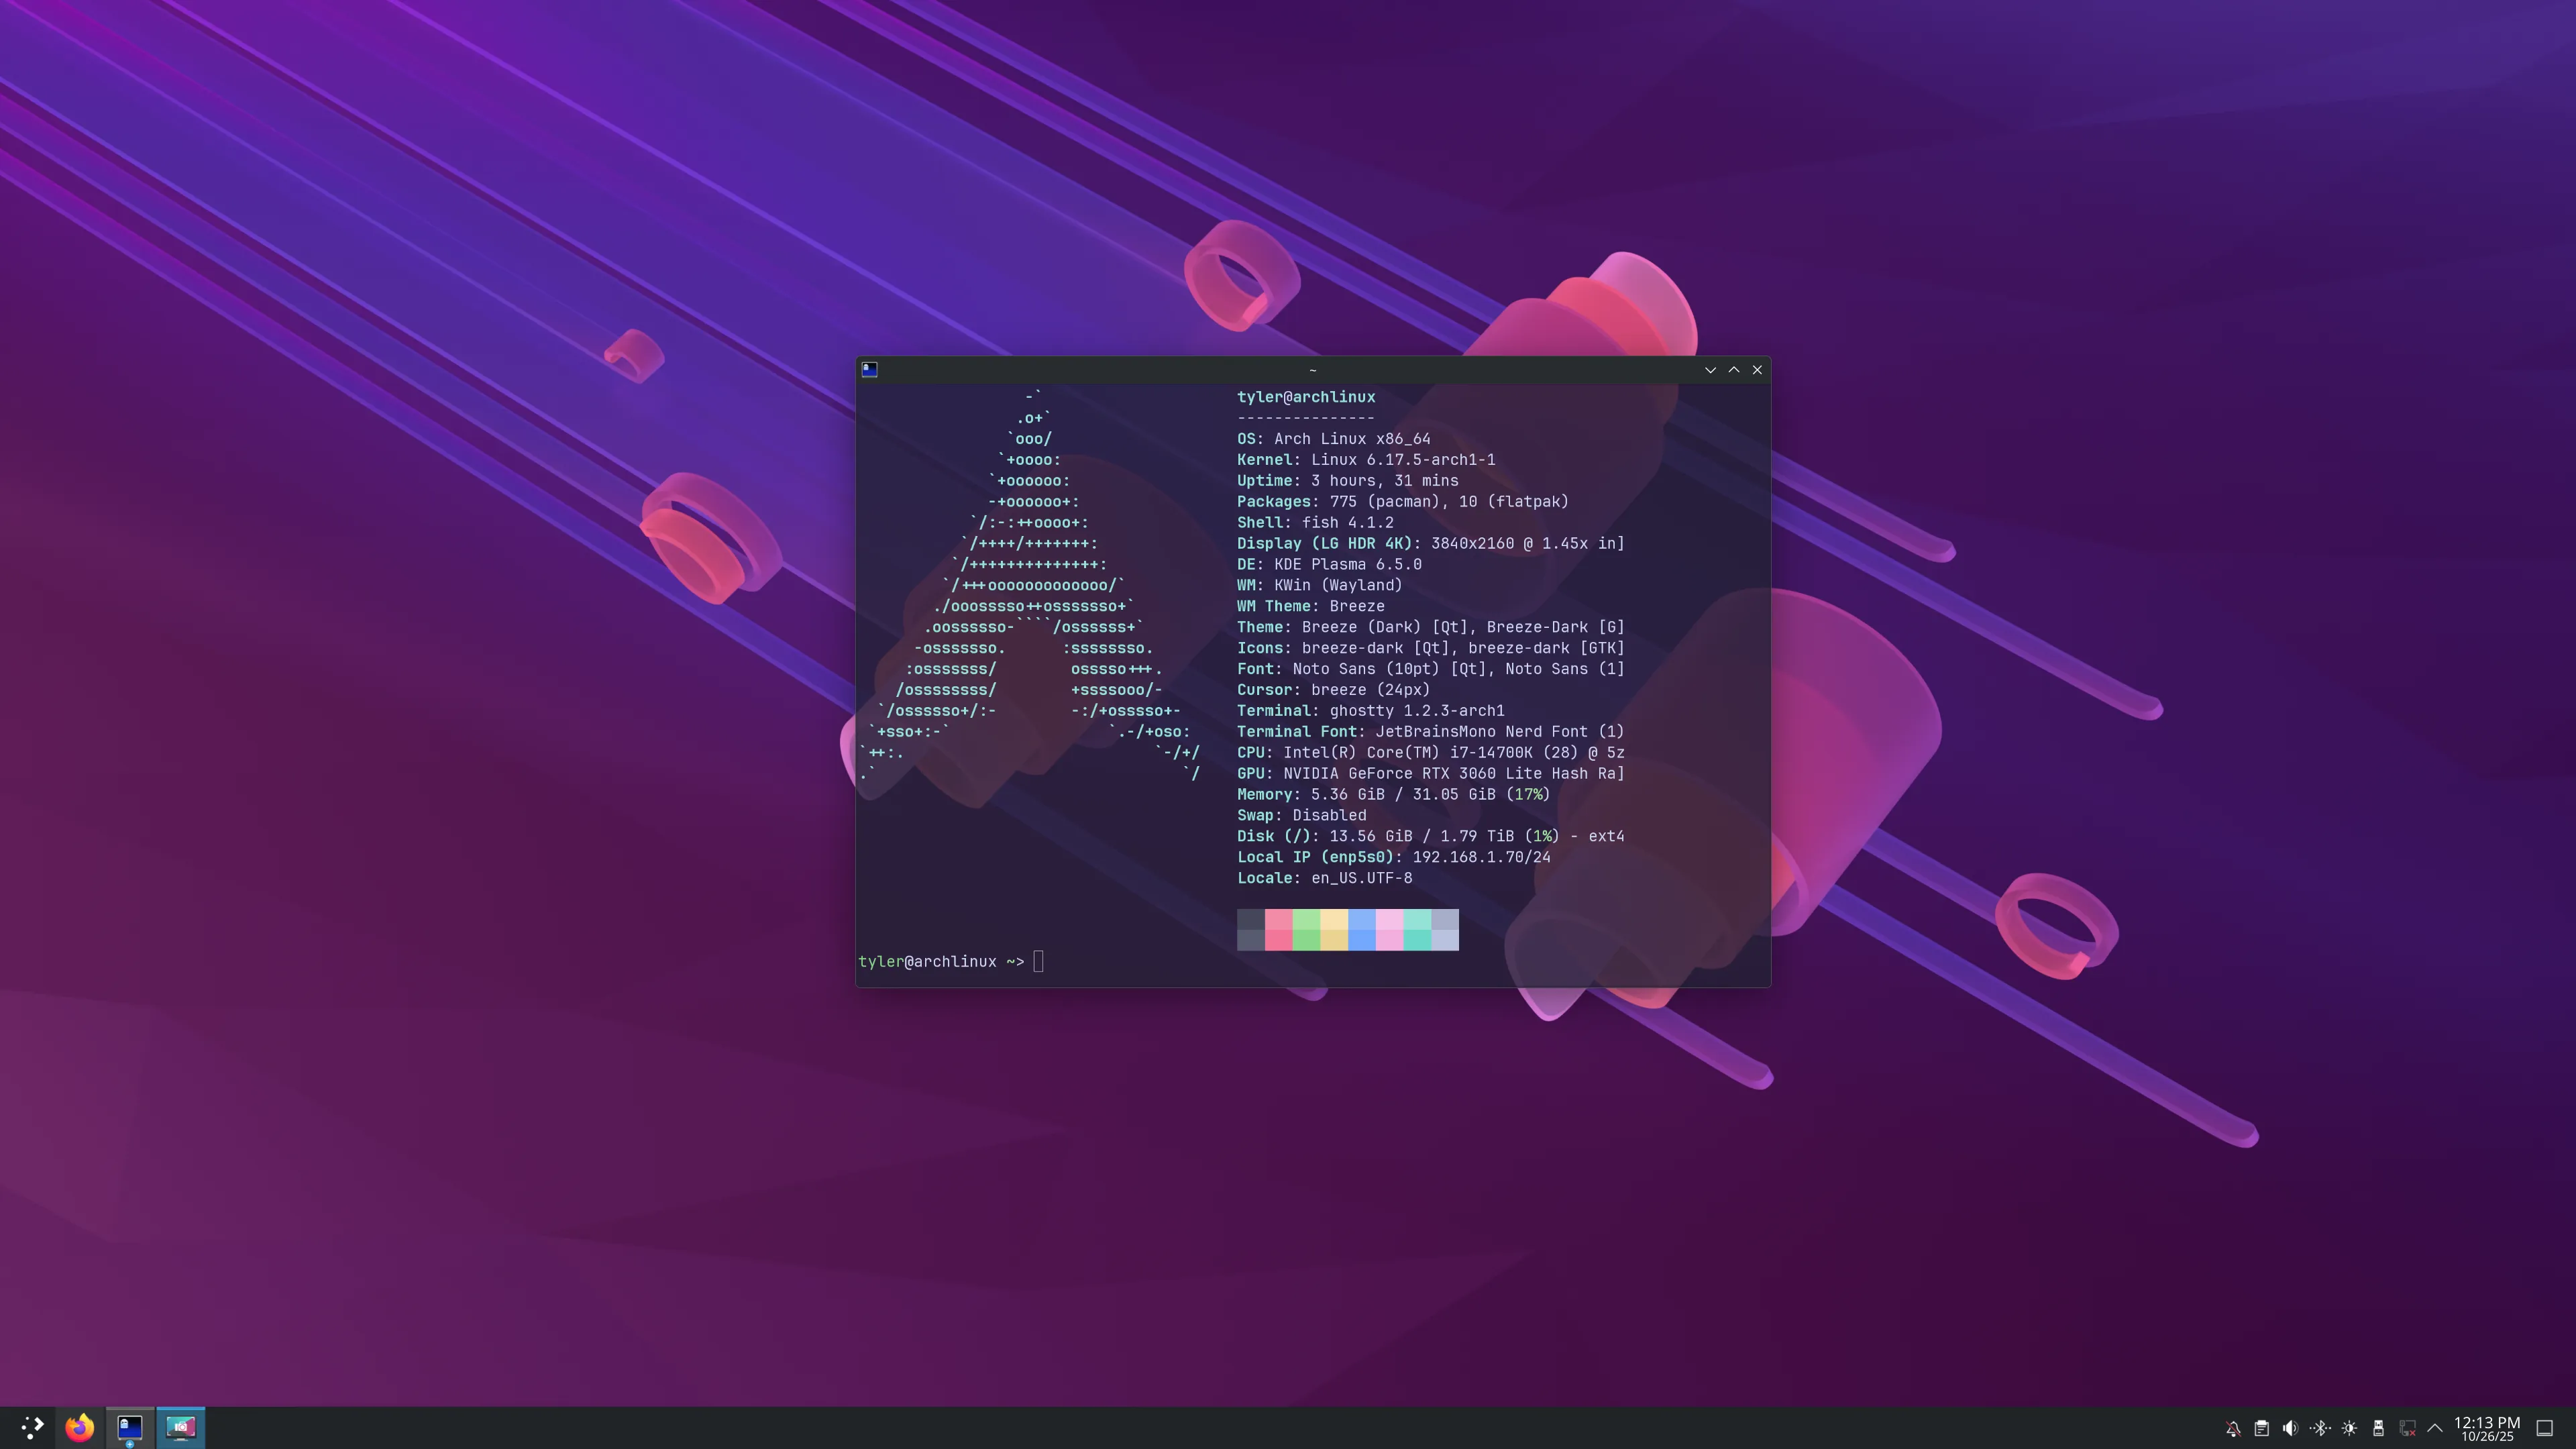Image resolution: width=2576 pixels, height=1449 pixels.
Task: Open the Ghostty terminal taskbar icon
Action: [130, 1428]
